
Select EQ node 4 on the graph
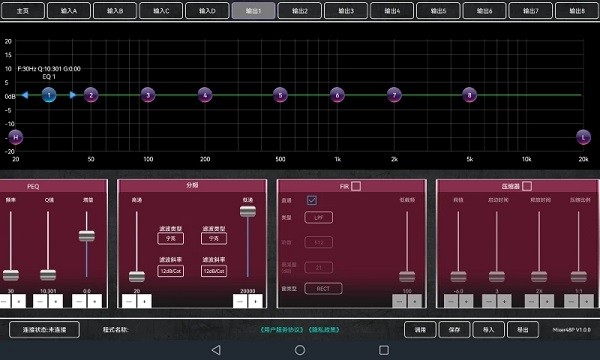click(x=205, y=95)
